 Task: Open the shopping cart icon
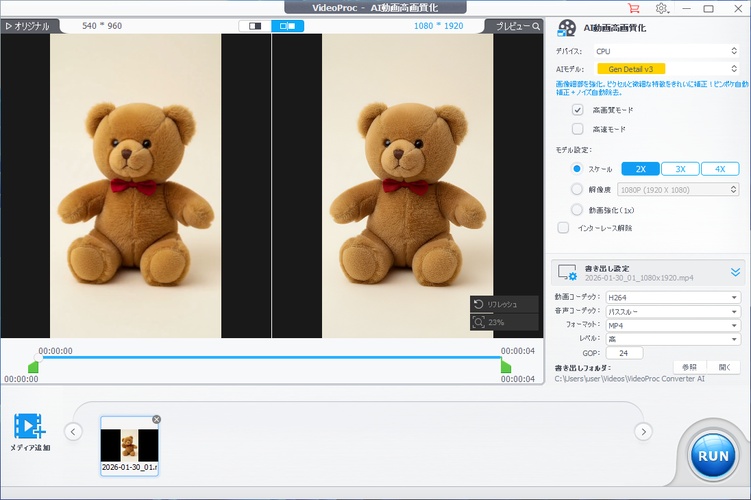[x=634, y=8]
